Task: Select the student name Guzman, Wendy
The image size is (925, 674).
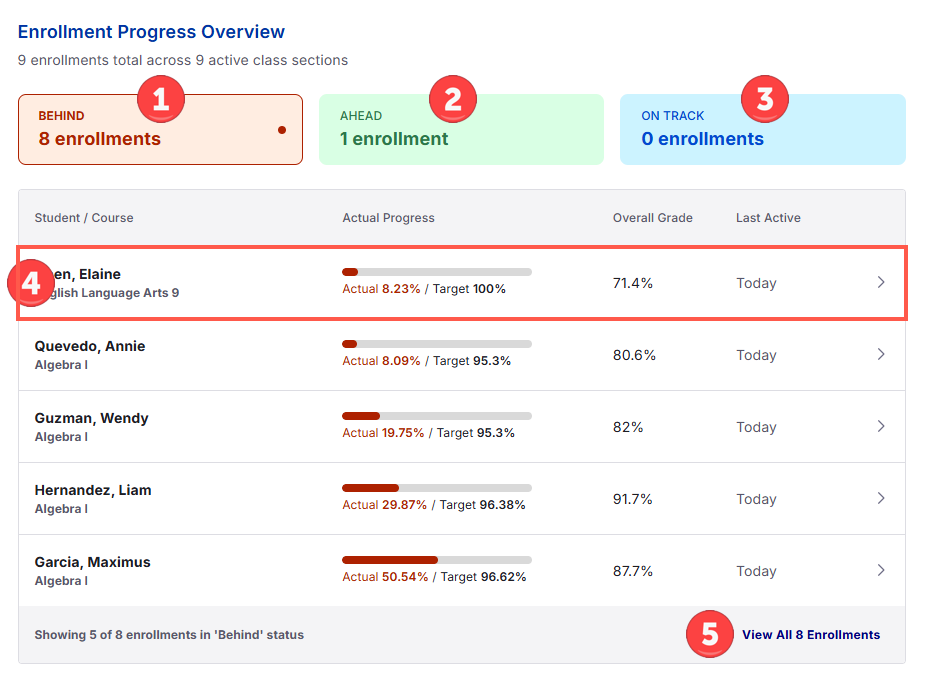Action: pos(91,418)
